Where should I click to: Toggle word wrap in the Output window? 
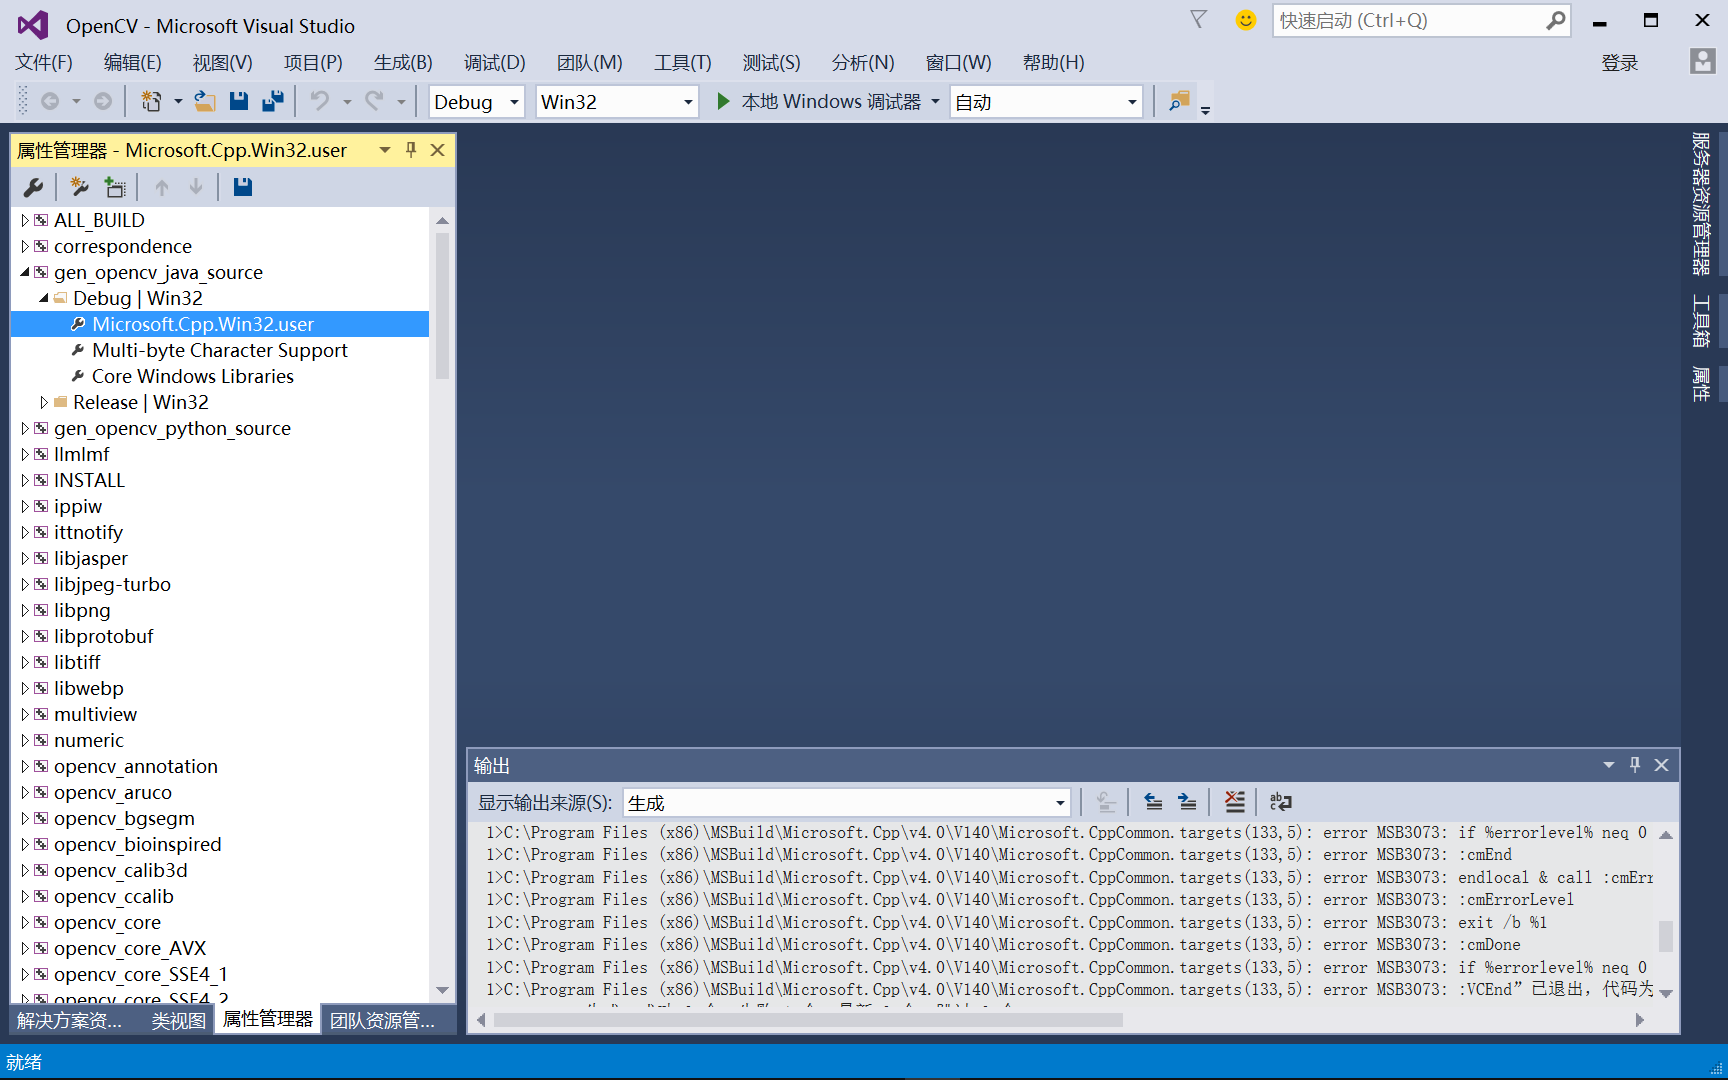pos(1281,801)
